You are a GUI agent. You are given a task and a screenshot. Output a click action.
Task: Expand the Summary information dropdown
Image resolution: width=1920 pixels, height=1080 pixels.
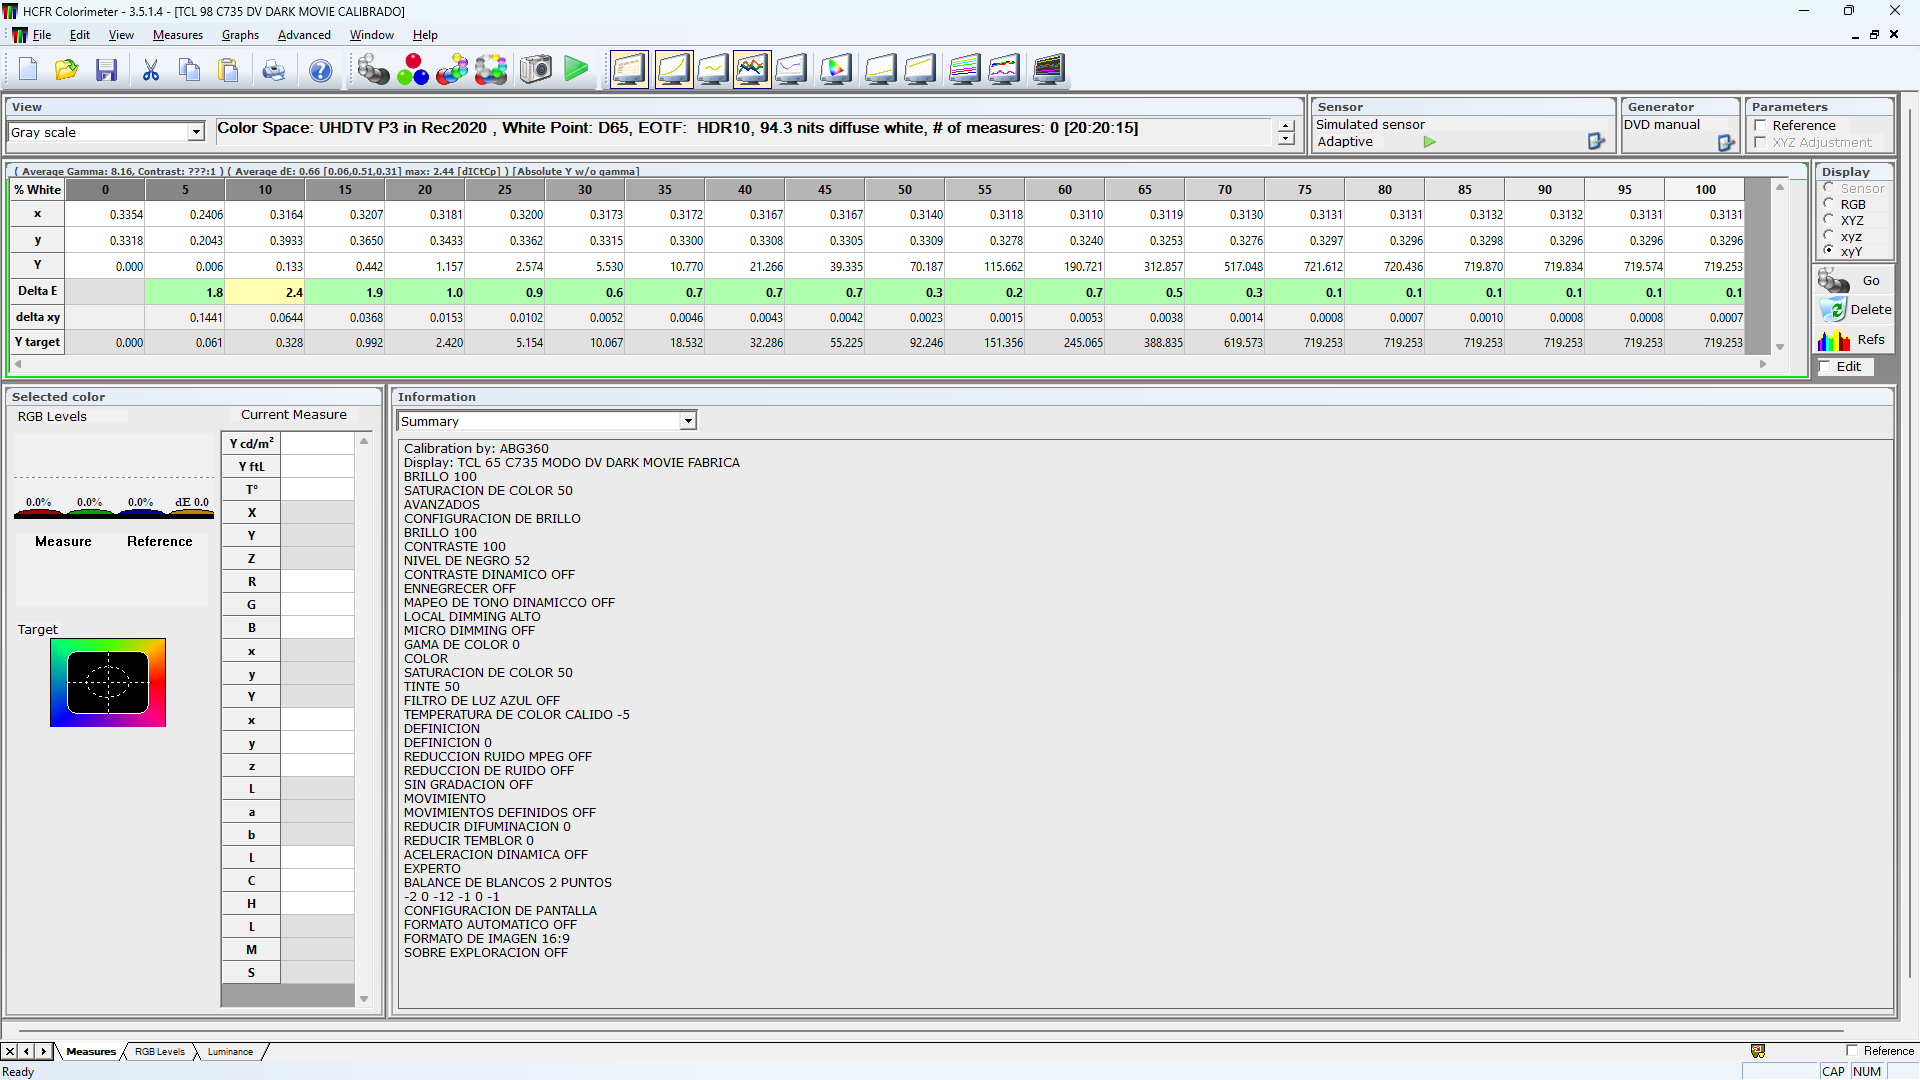click(x=688, y=422)
